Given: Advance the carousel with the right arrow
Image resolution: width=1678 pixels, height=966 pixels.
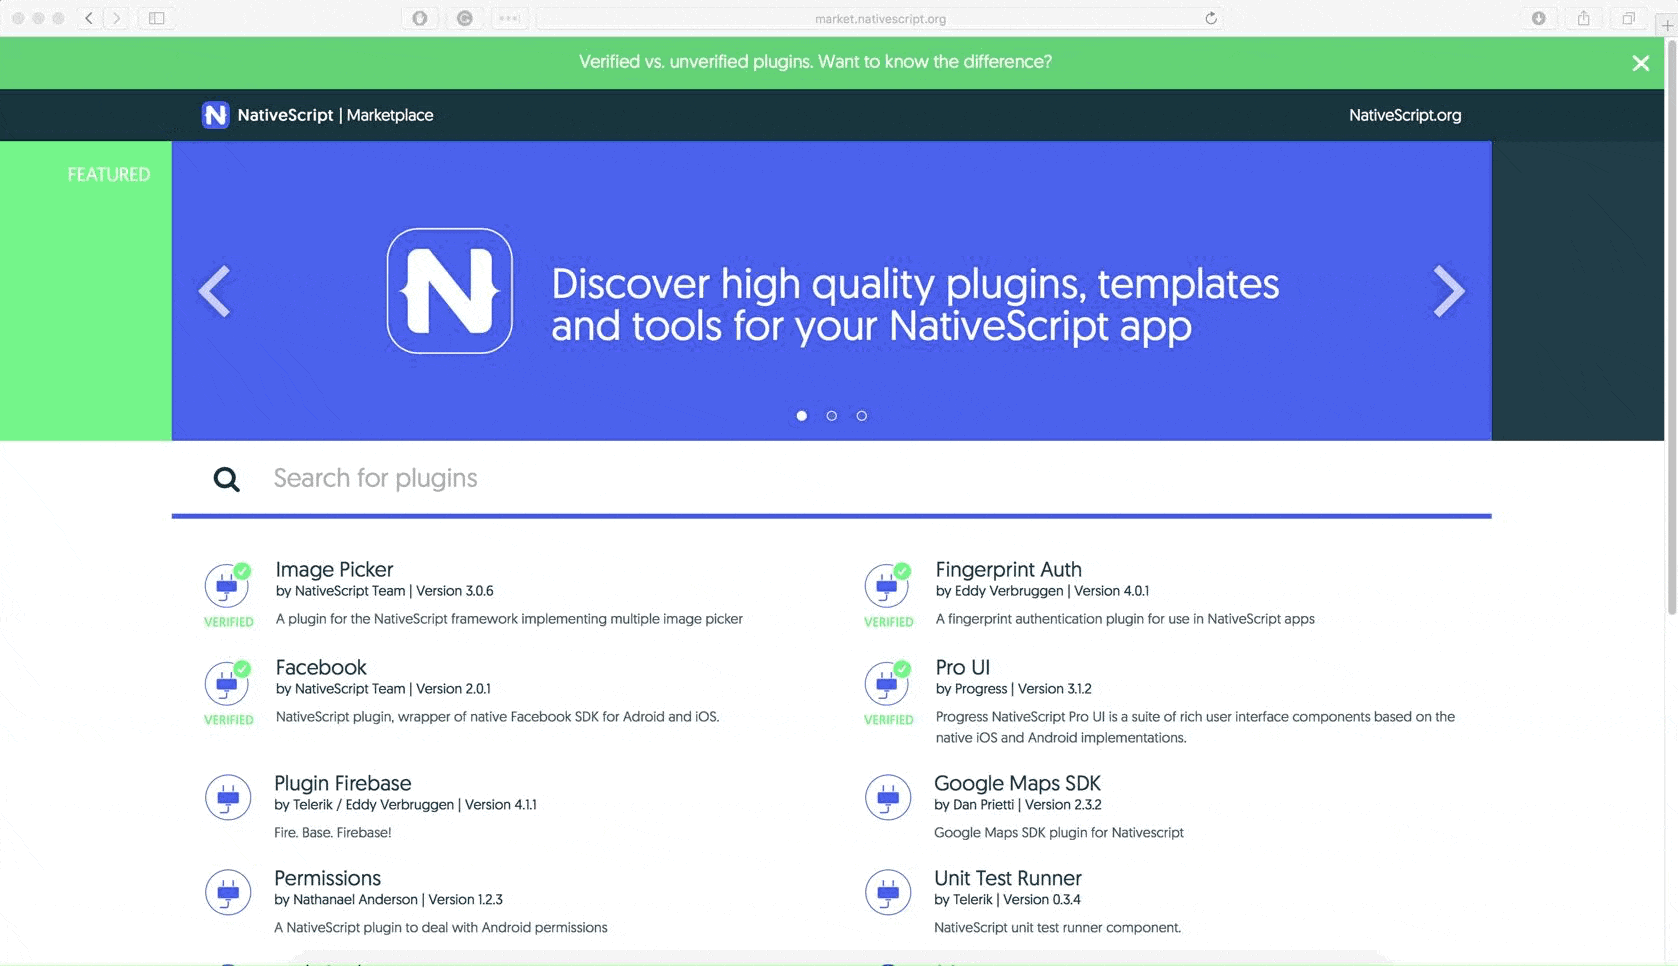Looking at the screenshot, I should pos(1448,291).
